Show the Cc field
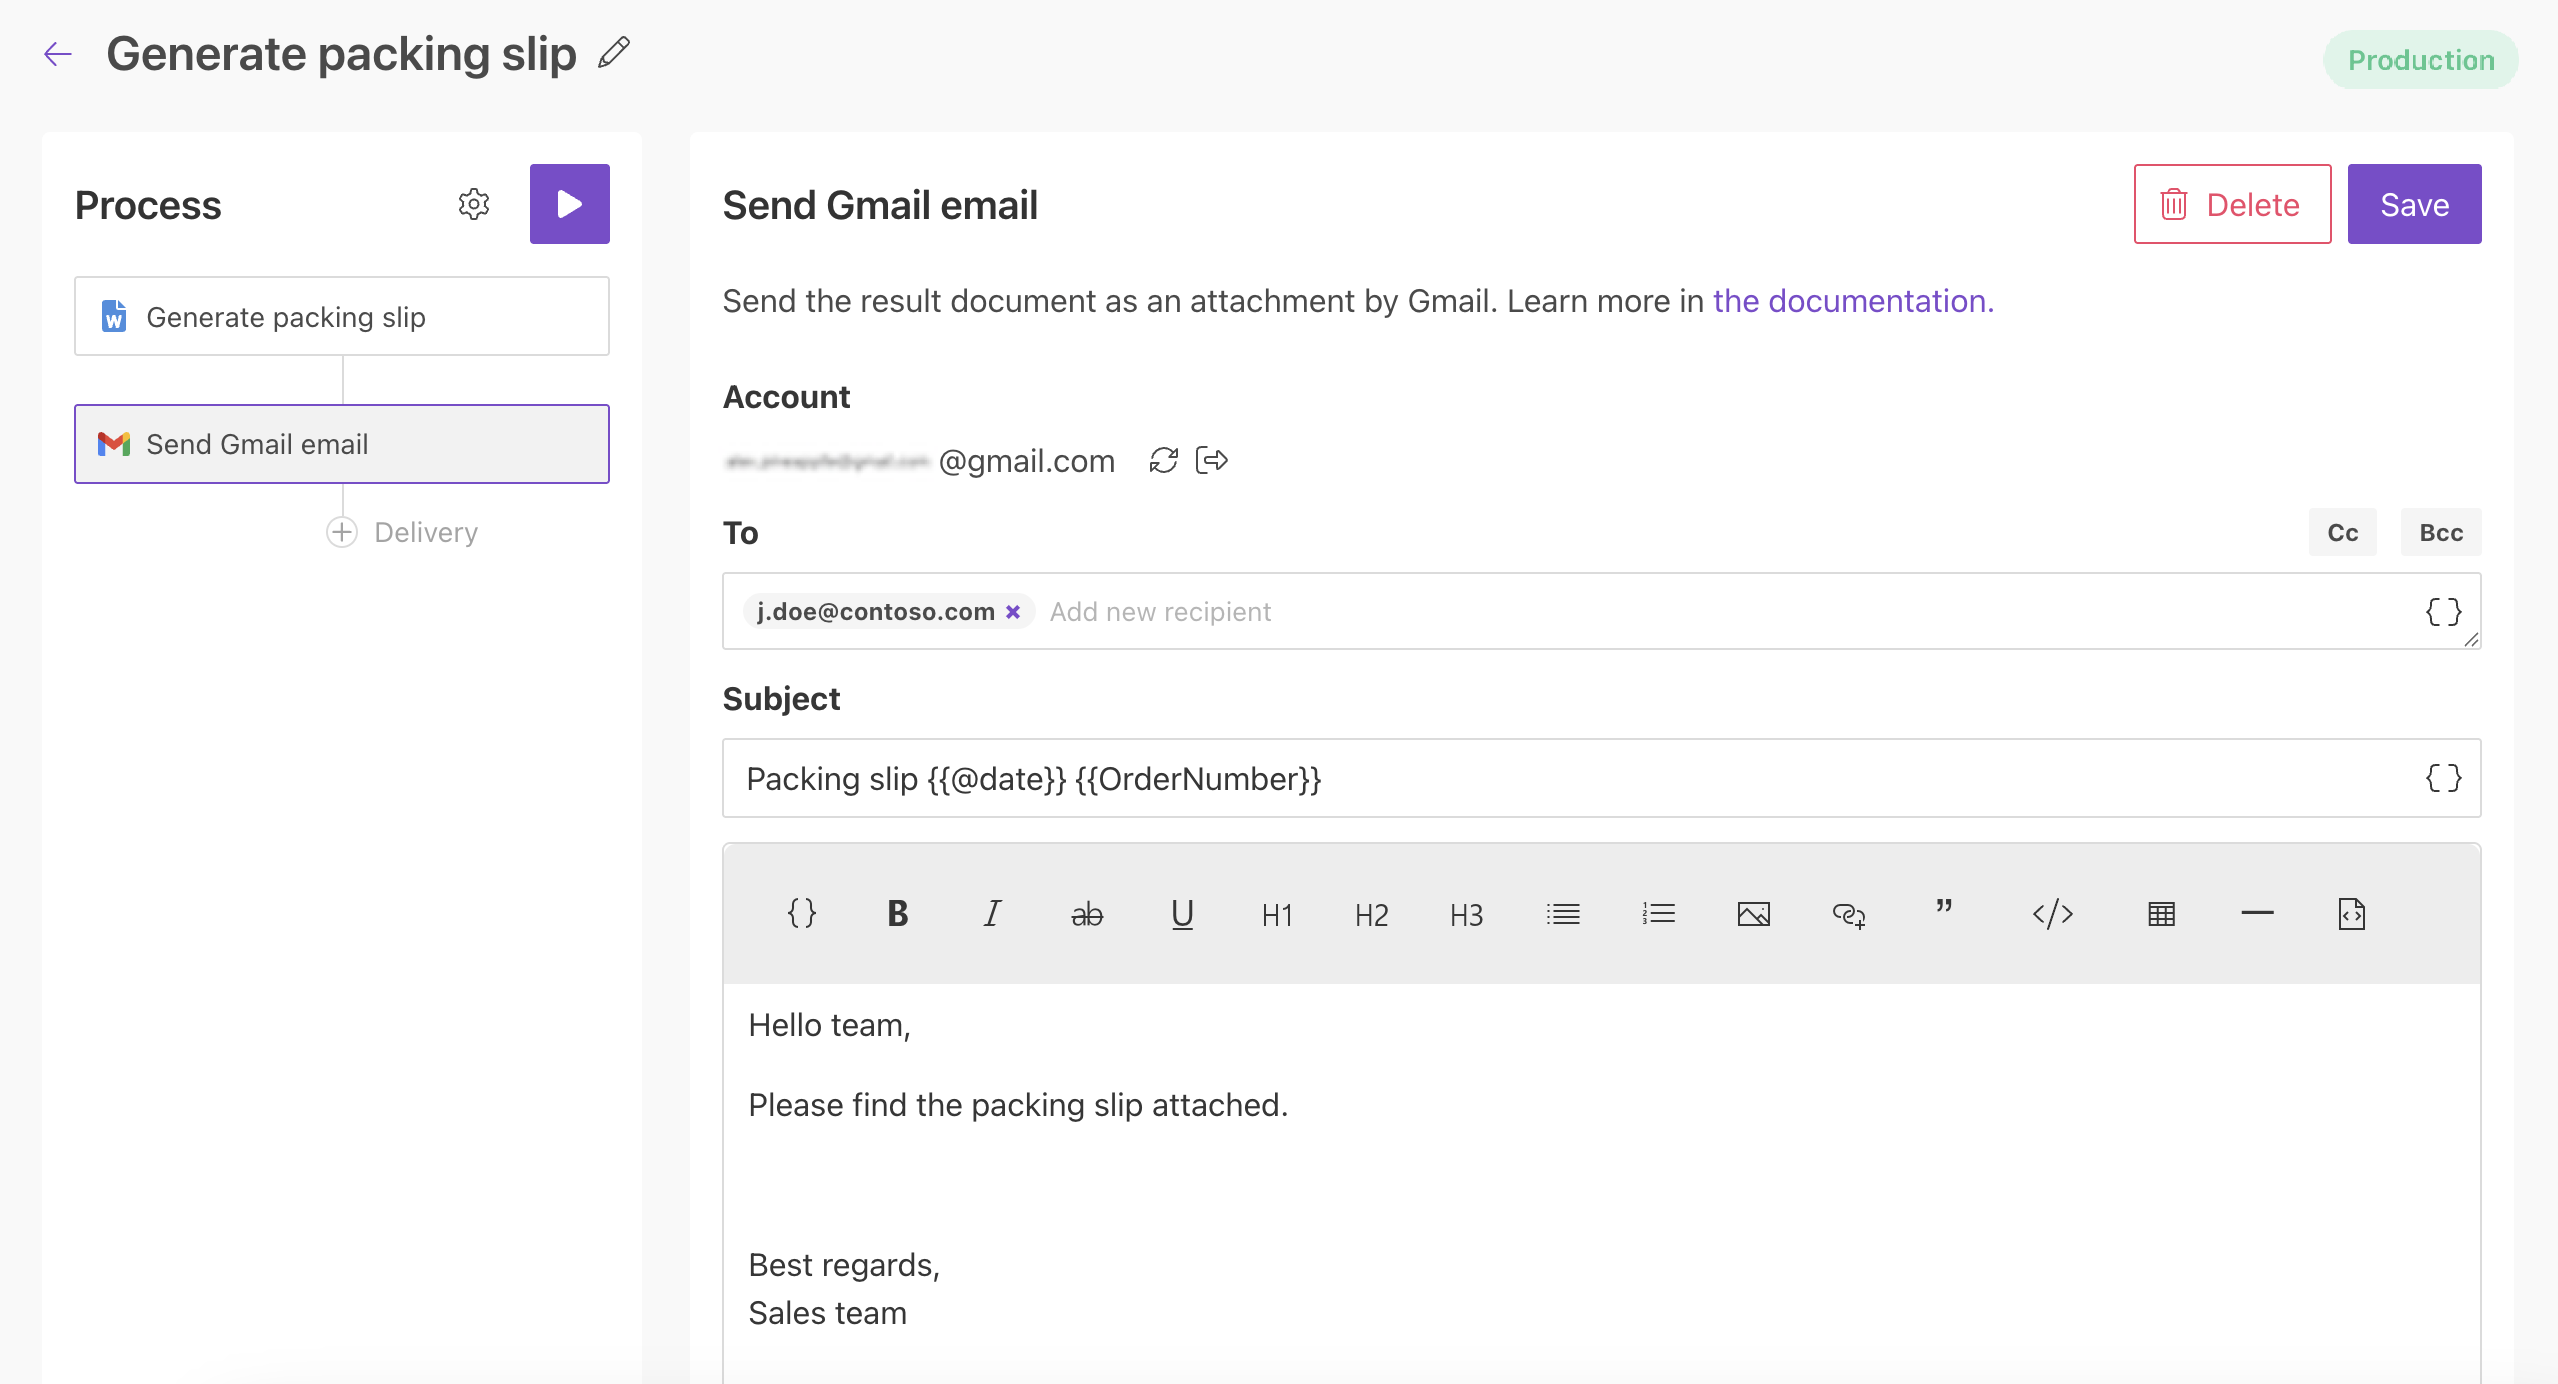Screen dimensions: 2558x1384 click(x=2342, y=533)
